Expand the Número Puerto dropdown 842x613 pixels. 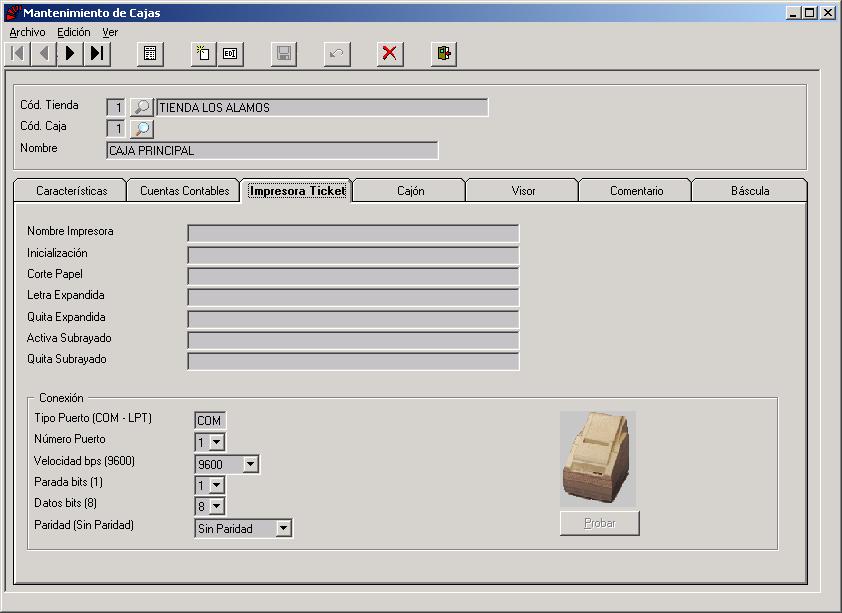pos(216,442)
